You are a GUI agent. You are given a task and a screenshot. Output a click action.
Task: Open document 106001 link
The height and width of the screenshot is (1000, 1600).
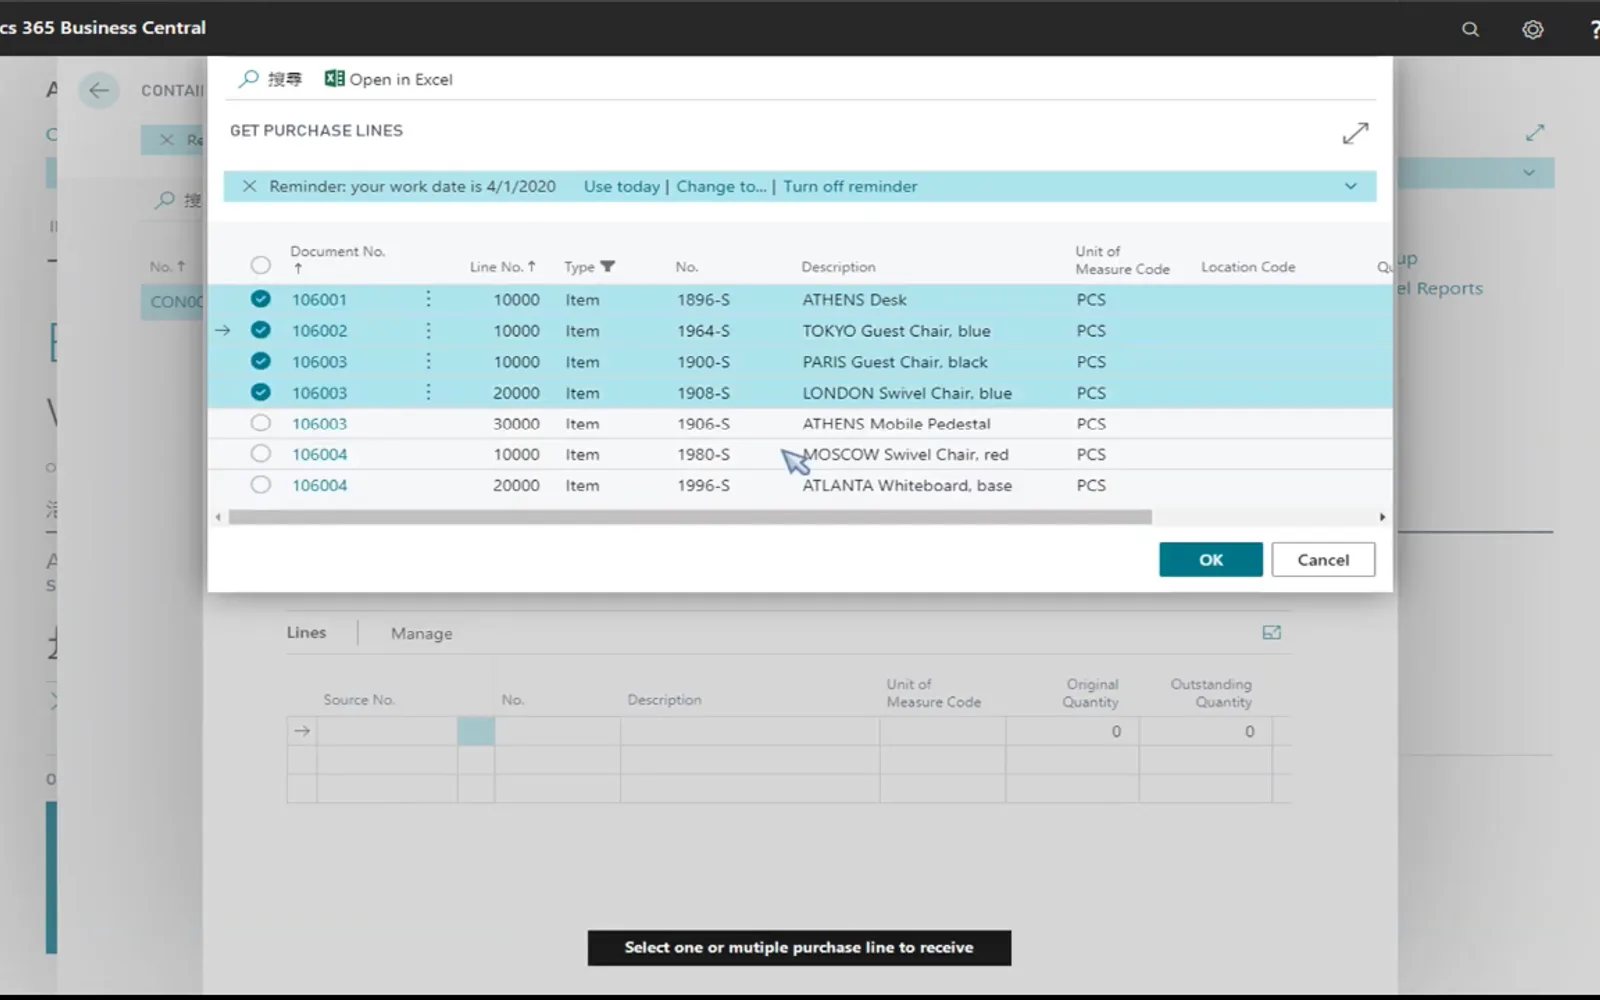(319, 299)
